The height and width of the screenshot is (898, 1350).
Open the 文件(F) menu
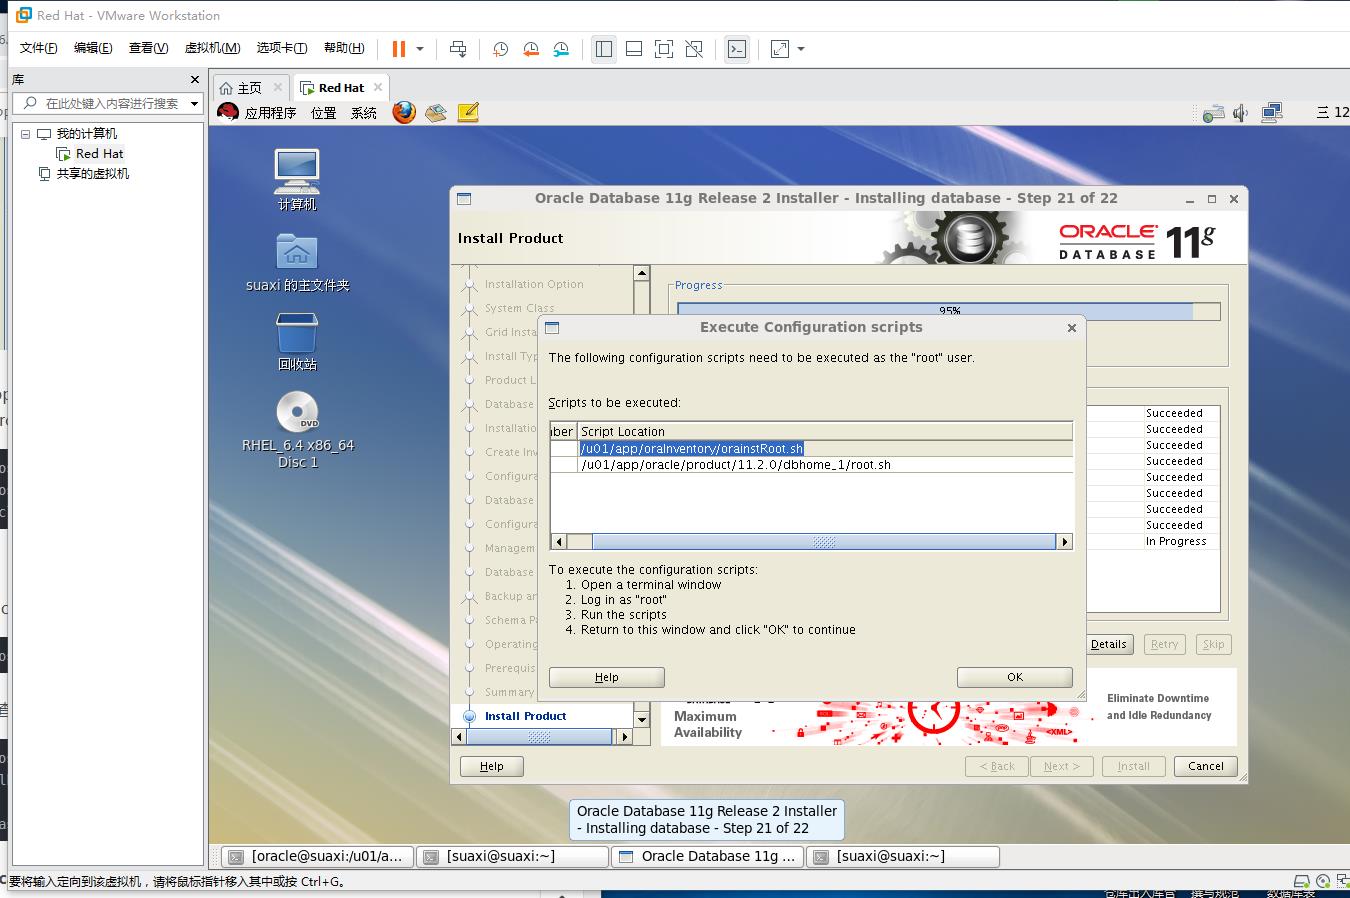39,48
